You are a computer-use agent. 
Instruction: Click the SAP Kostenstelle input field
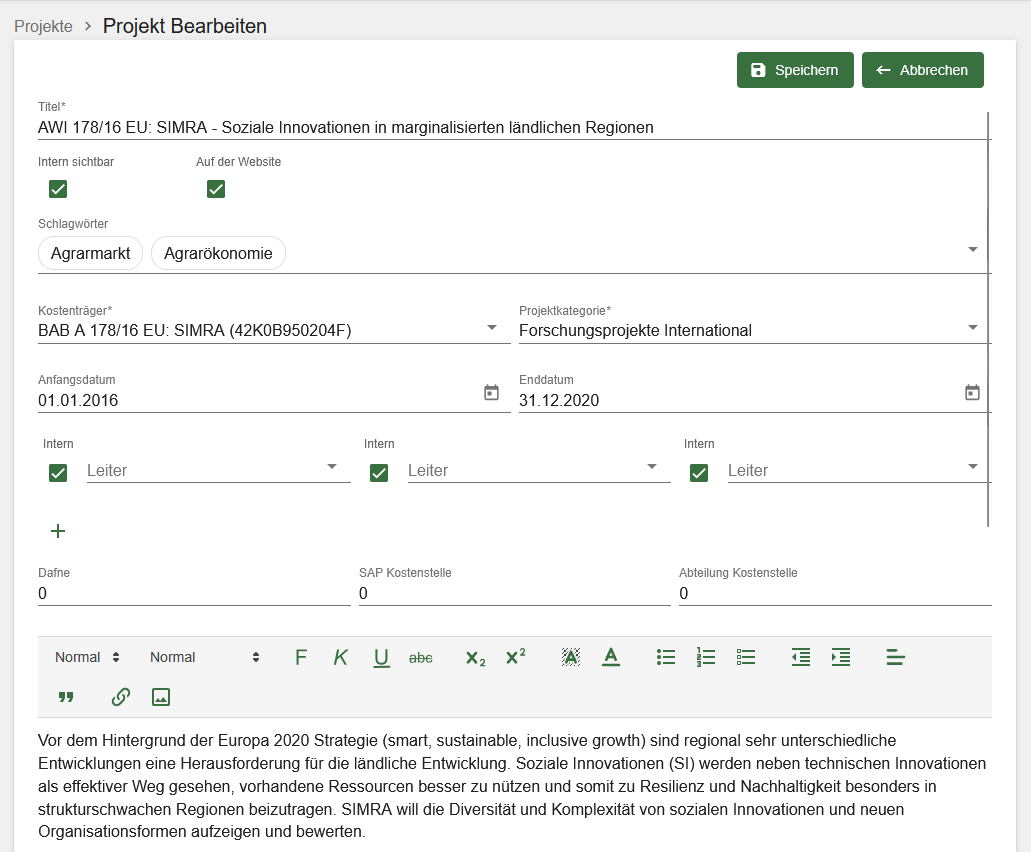pos(515,593)
